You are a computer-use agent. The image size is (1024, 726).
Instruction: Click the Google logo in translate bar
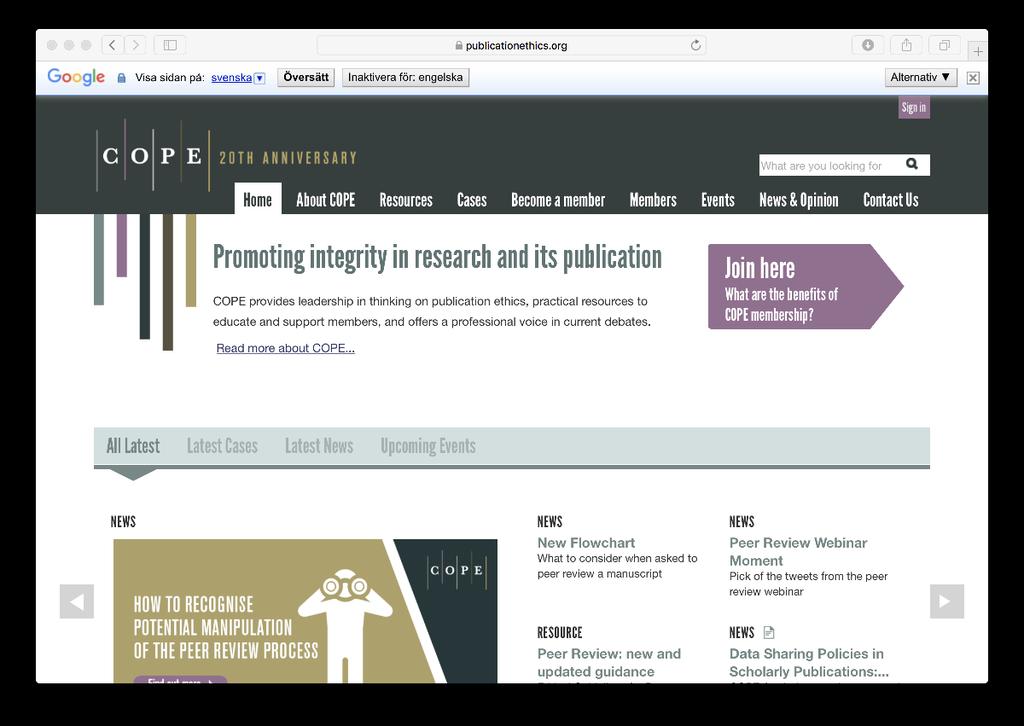(x=76, y=77)
